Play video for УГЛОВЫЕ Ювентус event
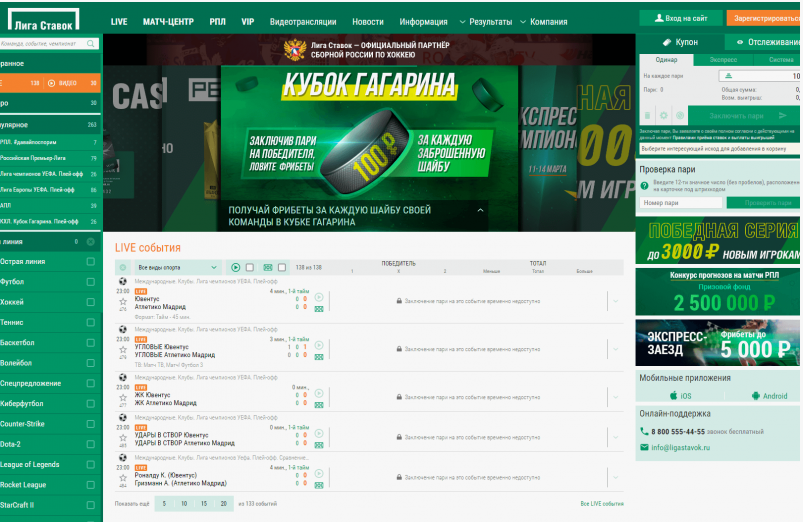The image size is (803, 522). [319, 345]
